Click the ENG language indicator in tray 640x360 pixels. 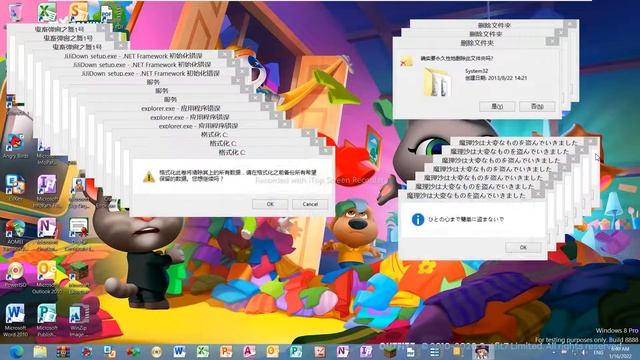pos(598,352)
